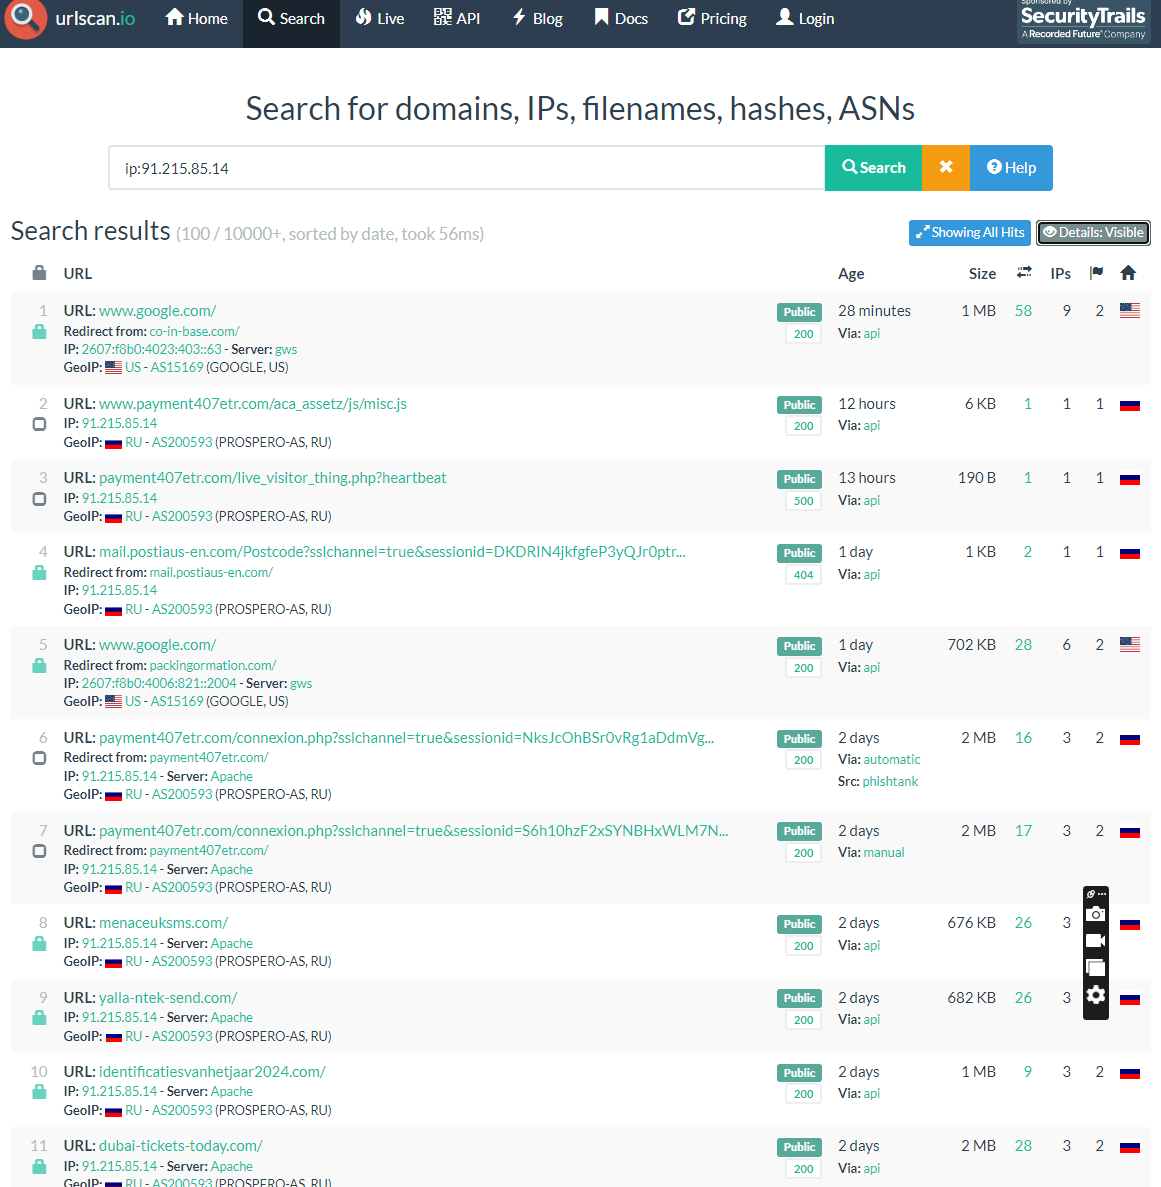Click the phishtank source link

(890, 782)
